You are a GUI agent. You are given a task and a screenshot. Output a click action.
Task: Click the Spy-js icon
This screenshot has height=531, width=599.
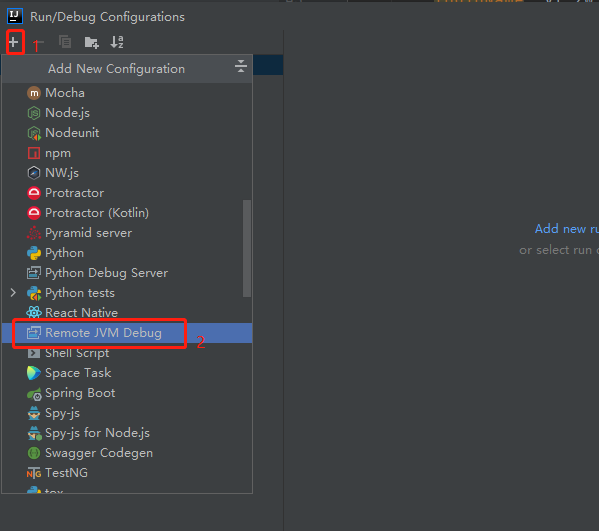(34, 413)
